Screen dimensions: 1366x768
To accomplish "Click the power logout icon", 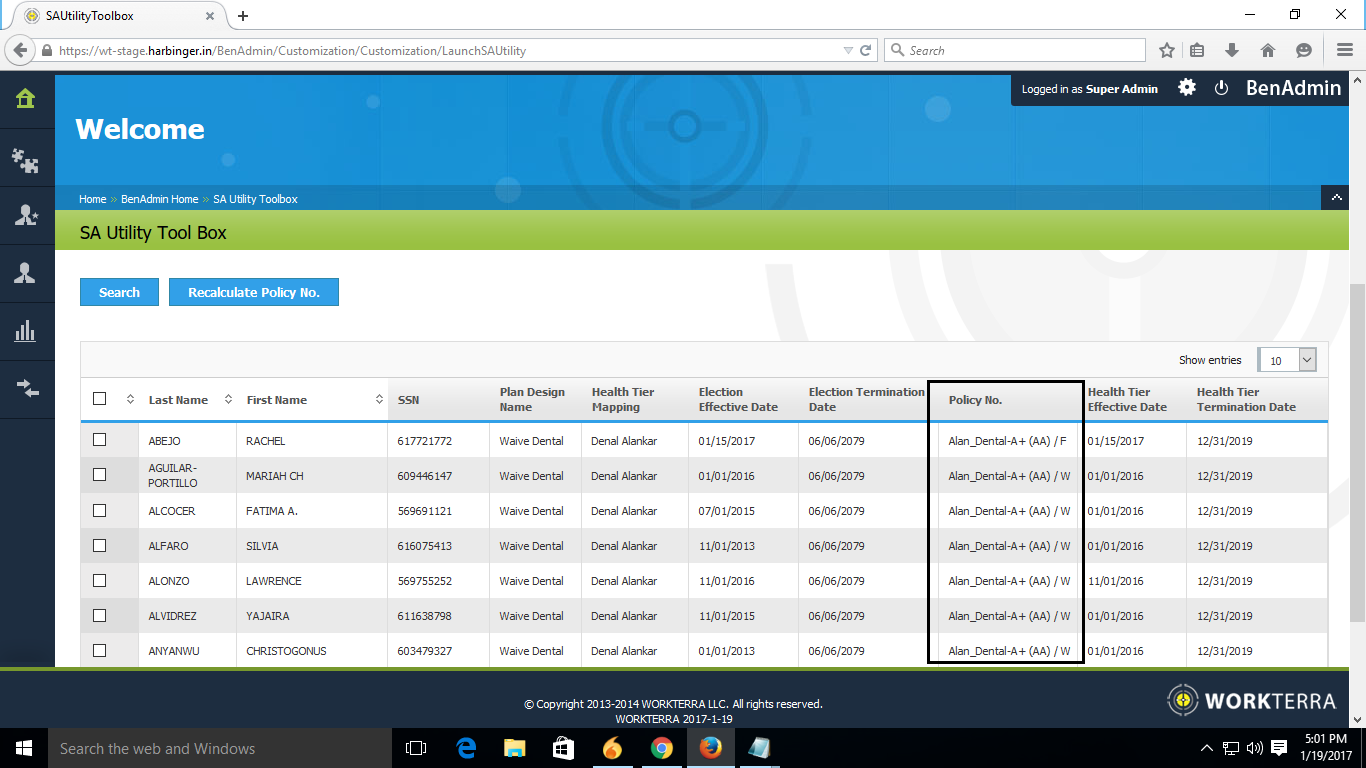I will click(x=1221, y=88).
